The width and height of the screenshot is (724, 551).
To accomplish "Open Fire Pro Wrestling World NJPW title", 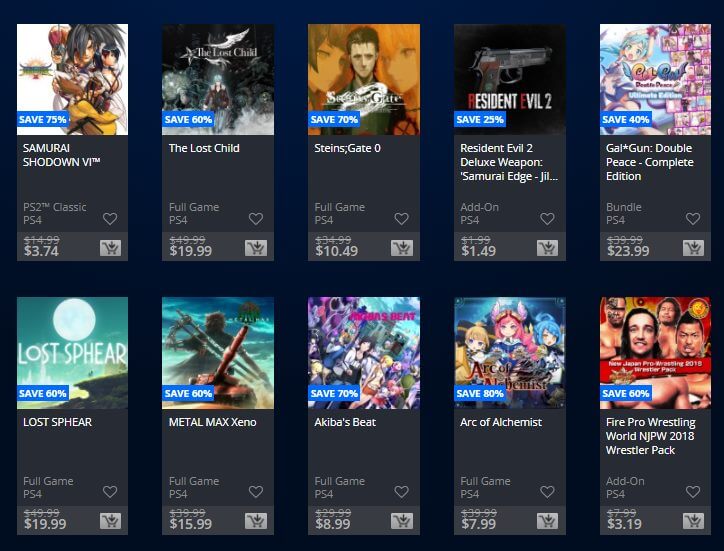I will [651, 436].
